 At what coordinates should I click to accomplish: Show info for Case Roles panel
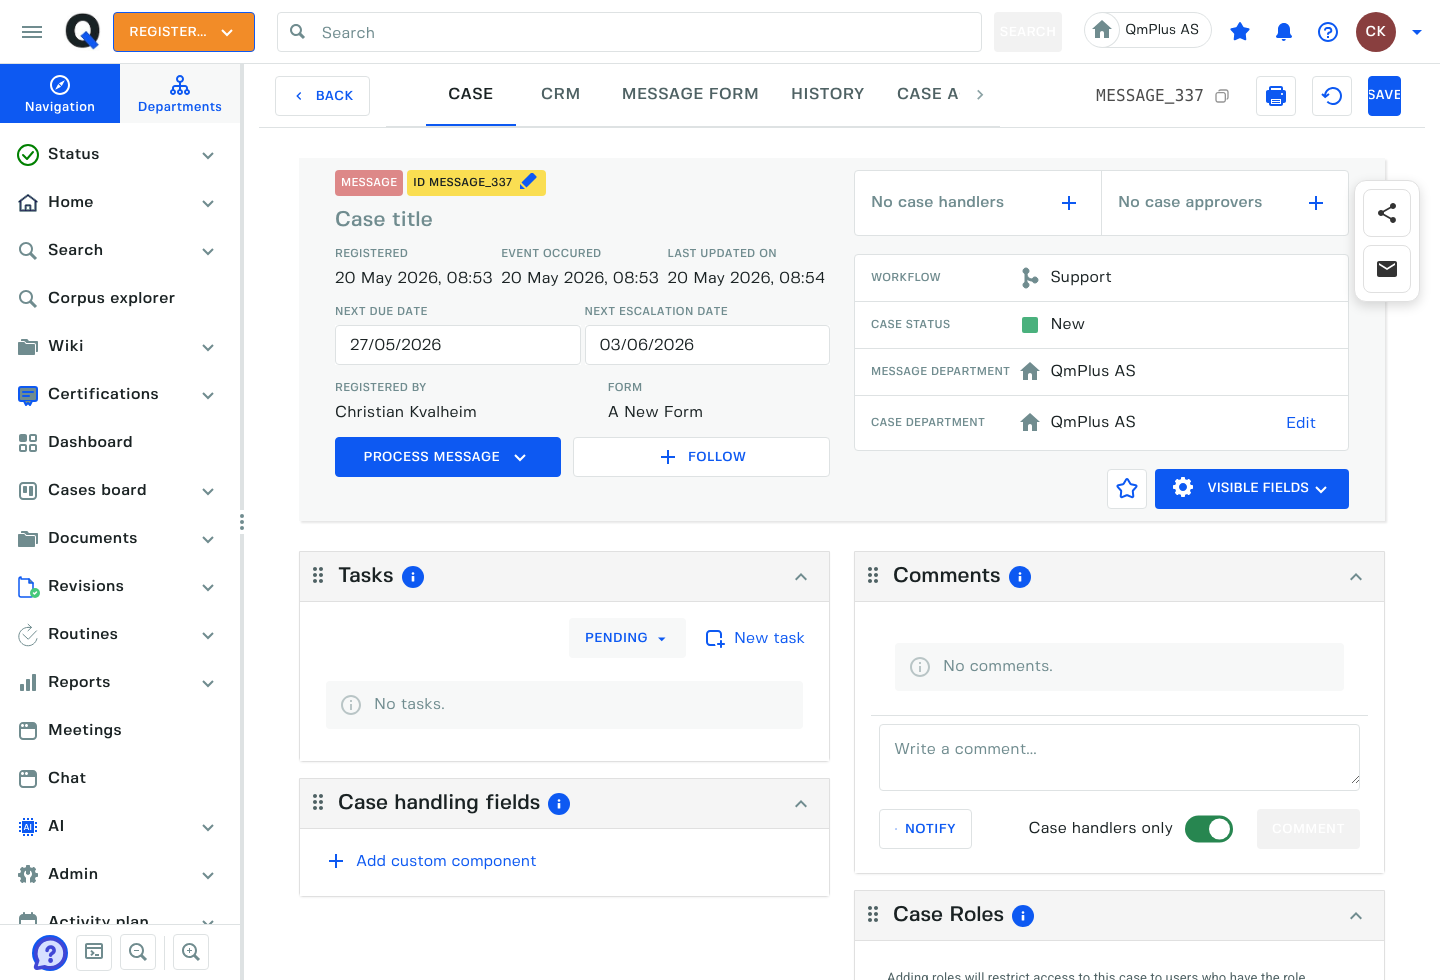pyautogui.click(x=1023, y=916)
